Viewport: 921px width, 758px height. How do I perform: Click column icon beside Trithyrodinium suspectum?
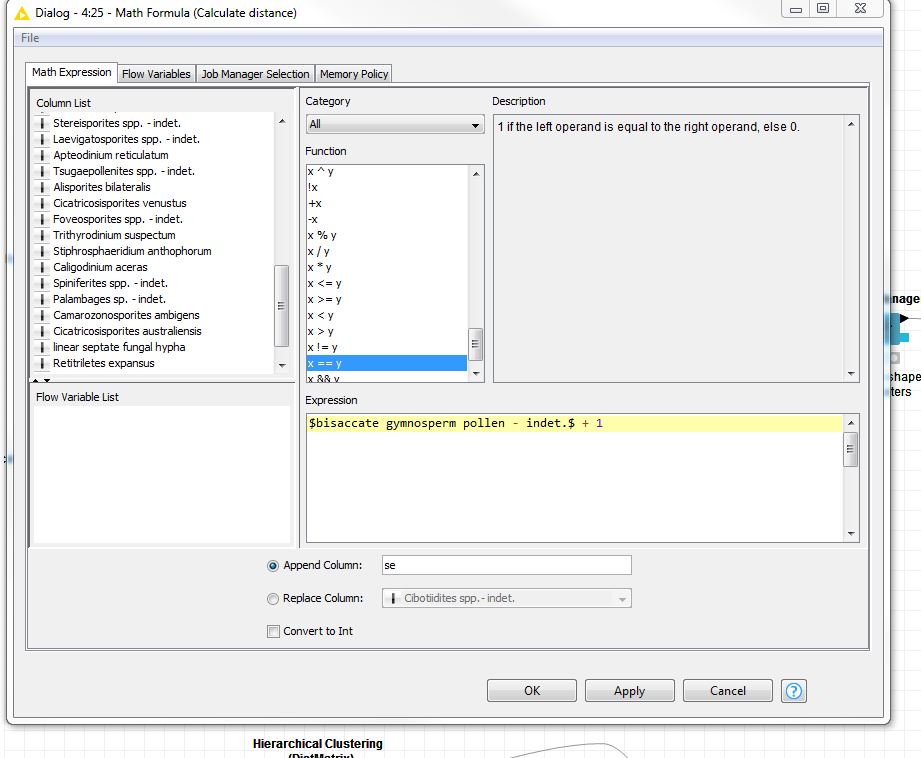click(42, 235)
